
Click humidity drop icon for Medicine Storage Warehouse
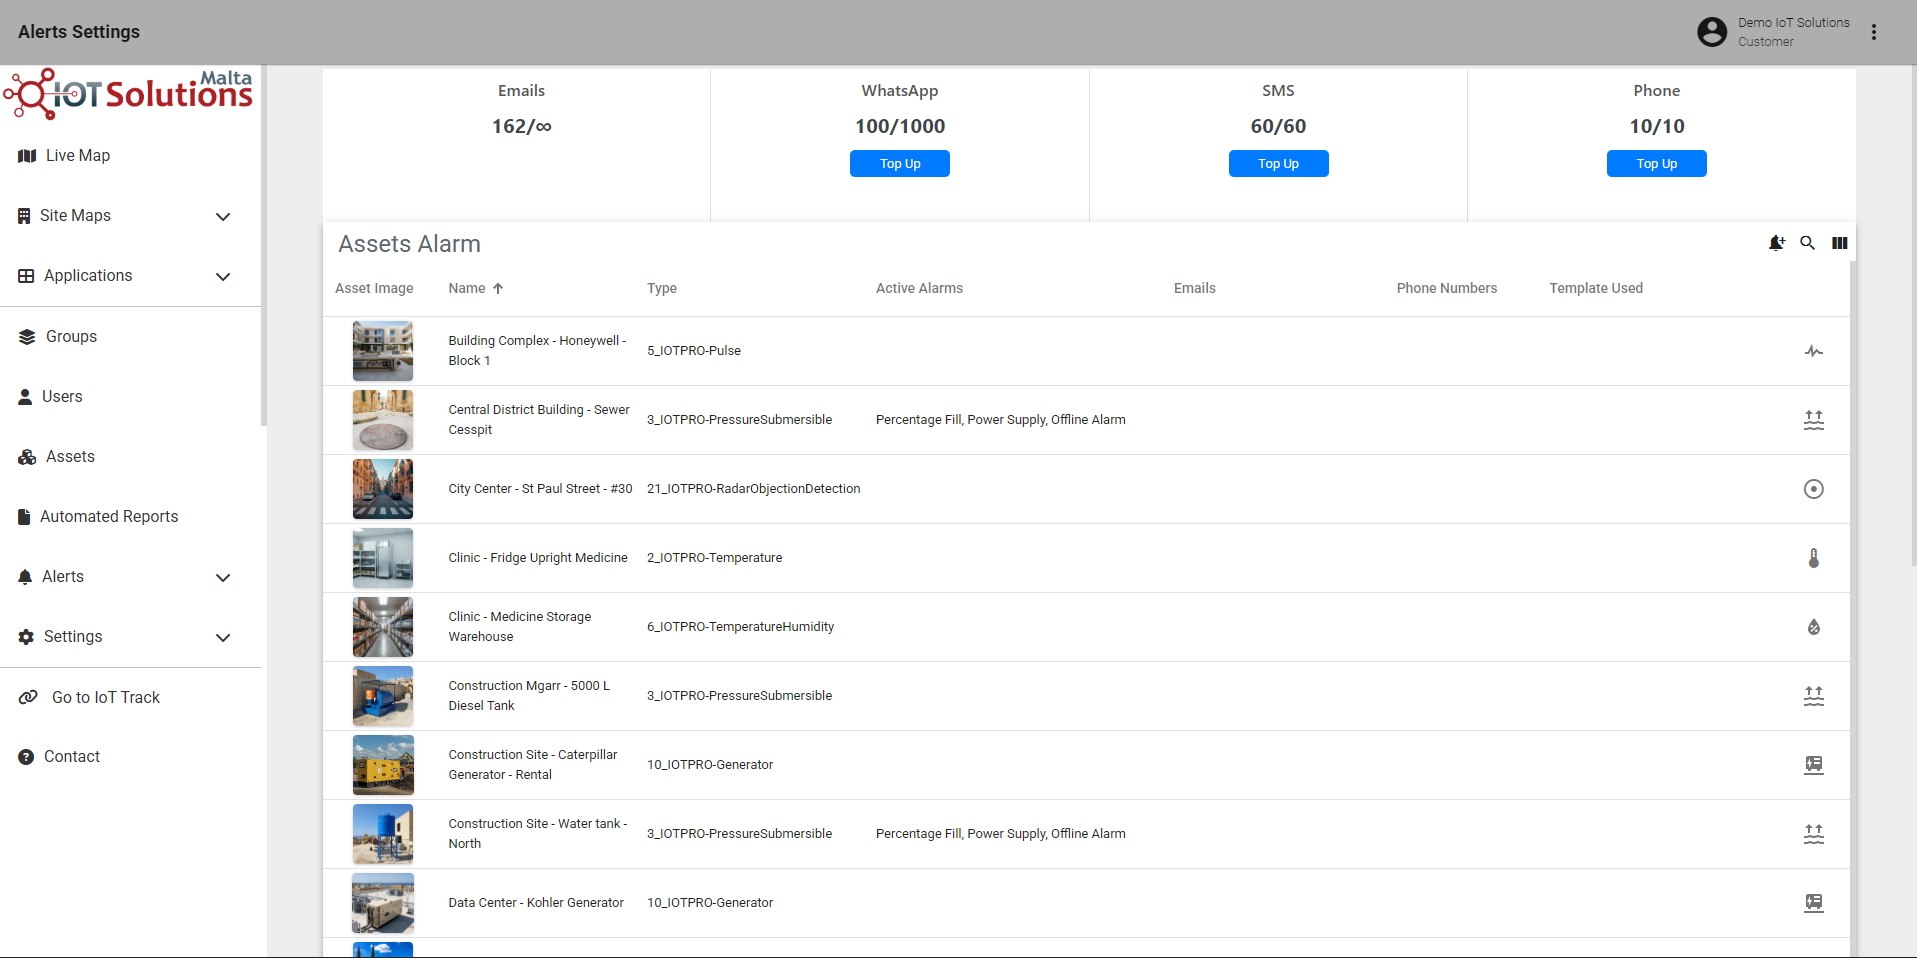[x=1813, y=627]
